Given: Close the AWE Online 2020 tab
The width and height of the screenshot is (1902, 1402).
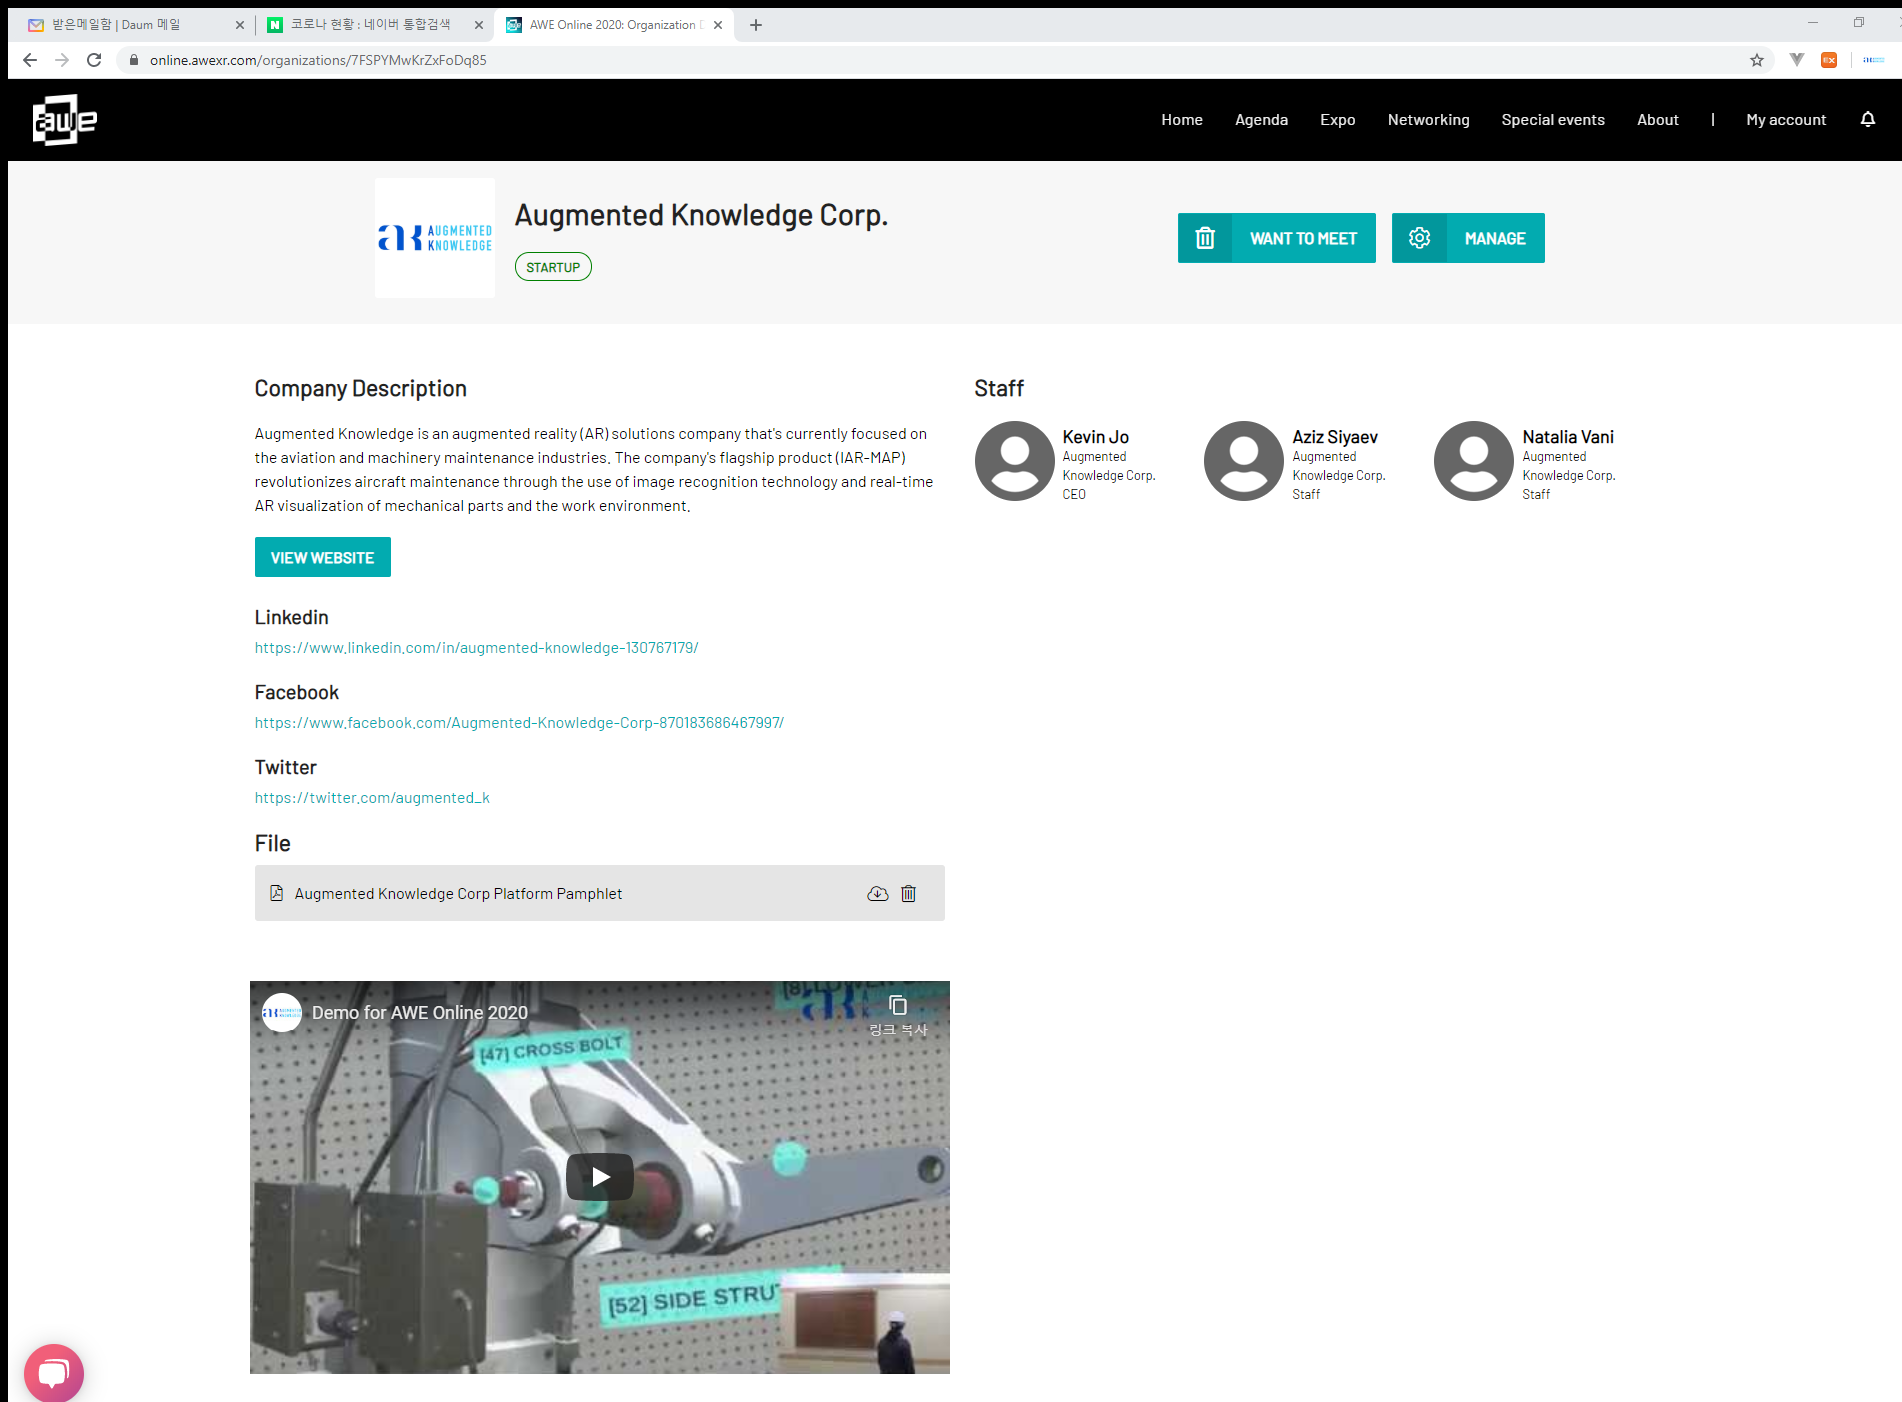Looking at the screenshot, I should [x=718, y=25].
